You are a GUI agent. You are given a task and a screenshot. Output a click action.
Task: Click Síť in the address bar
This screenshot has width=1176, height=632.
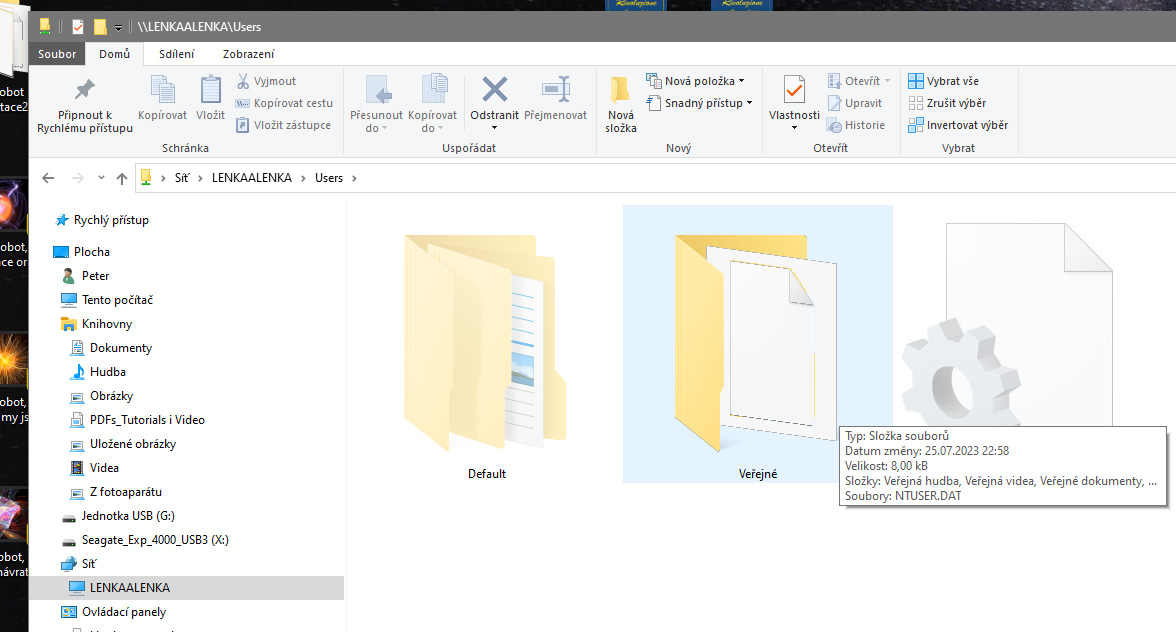tap(182, 178)
